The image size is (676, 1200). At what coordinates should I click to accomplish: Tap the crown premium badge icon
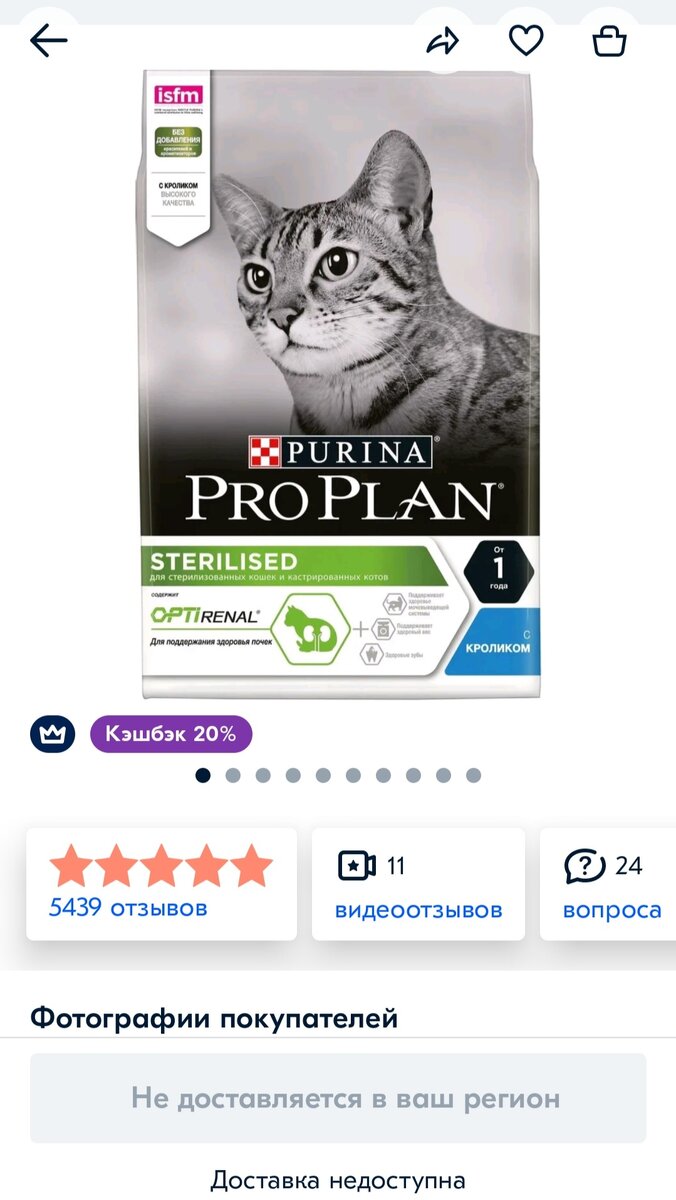point(50,735)
